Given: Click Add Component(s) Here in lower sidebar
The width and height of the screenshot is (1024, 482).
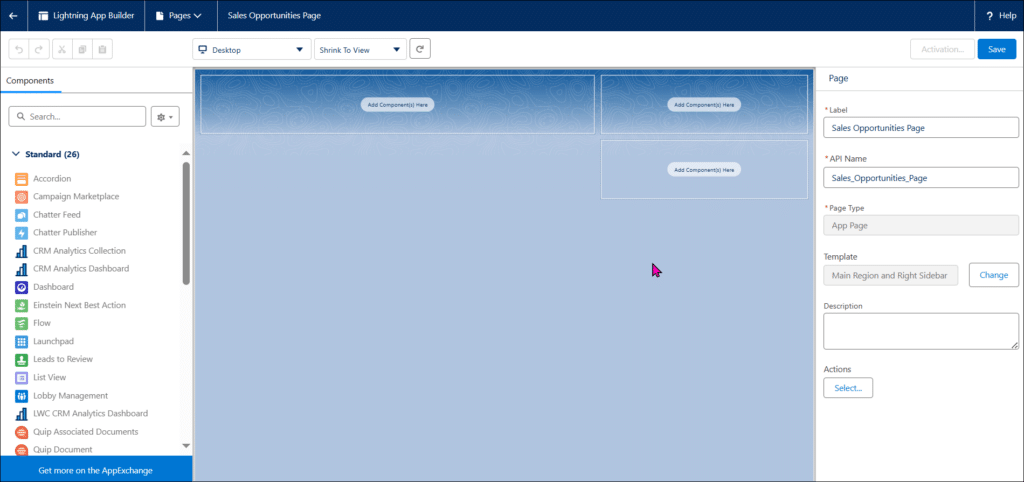Looking at the screenshot, I should click(704, 169).
